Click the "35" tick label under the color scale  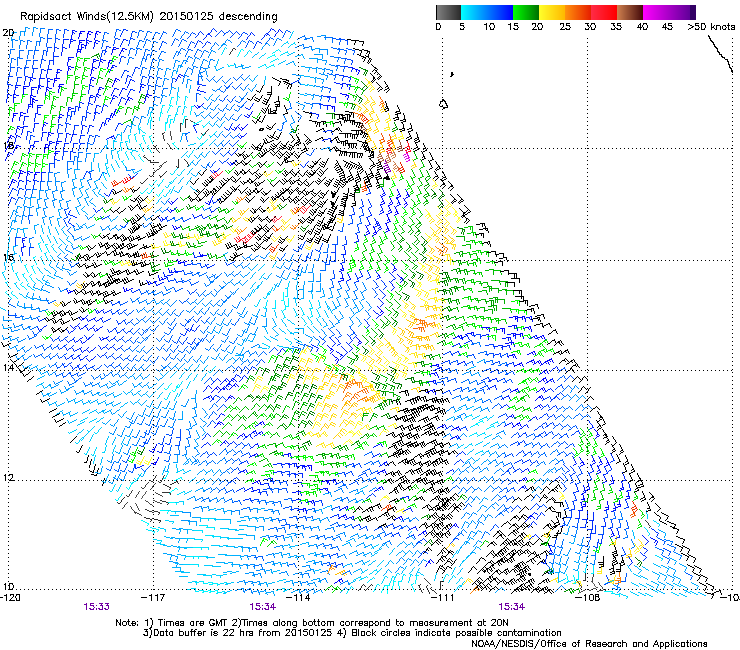coord(616,27)
